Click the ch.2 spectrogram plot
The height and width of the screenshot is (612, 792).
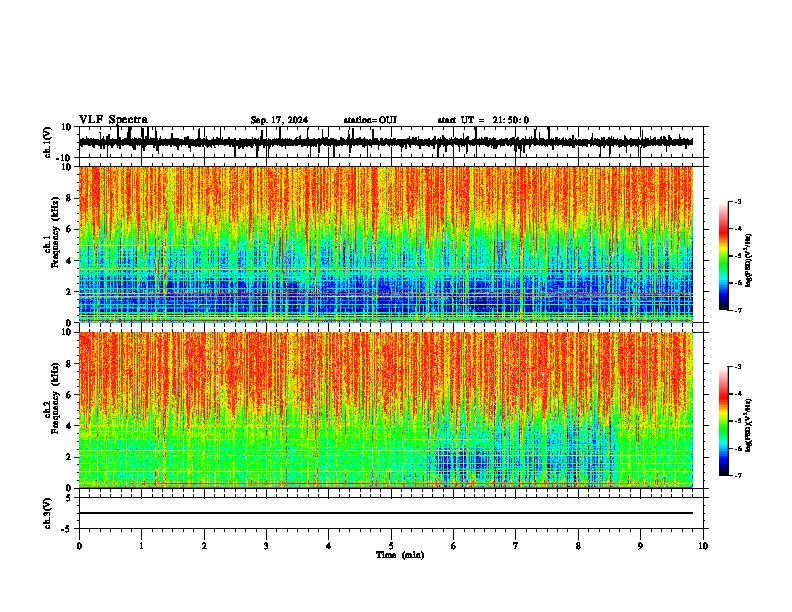pos(386,410)
